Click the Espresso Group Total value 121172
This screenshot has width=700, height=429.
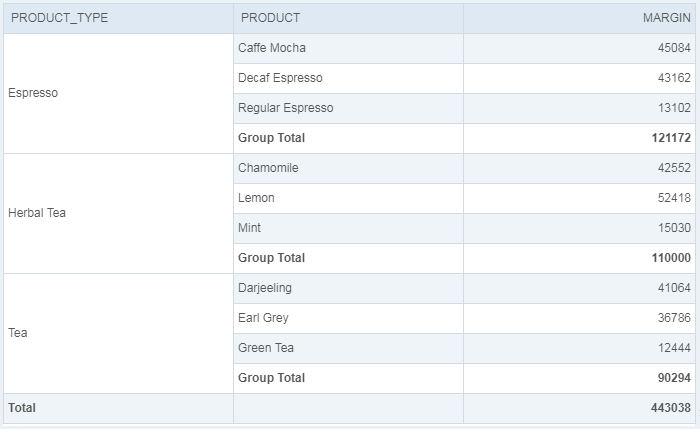670,138
